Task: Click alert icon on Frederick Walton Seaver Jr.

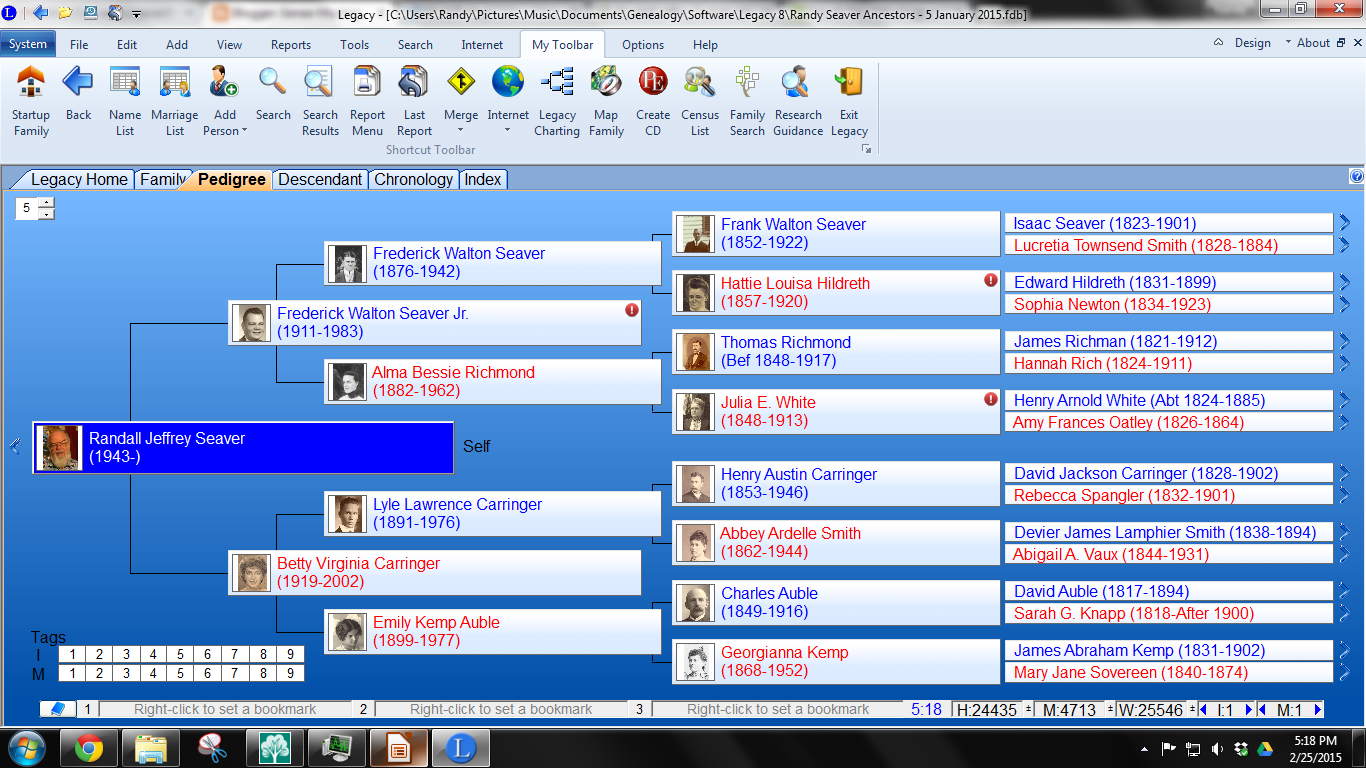Action: [x=632, y=310]
